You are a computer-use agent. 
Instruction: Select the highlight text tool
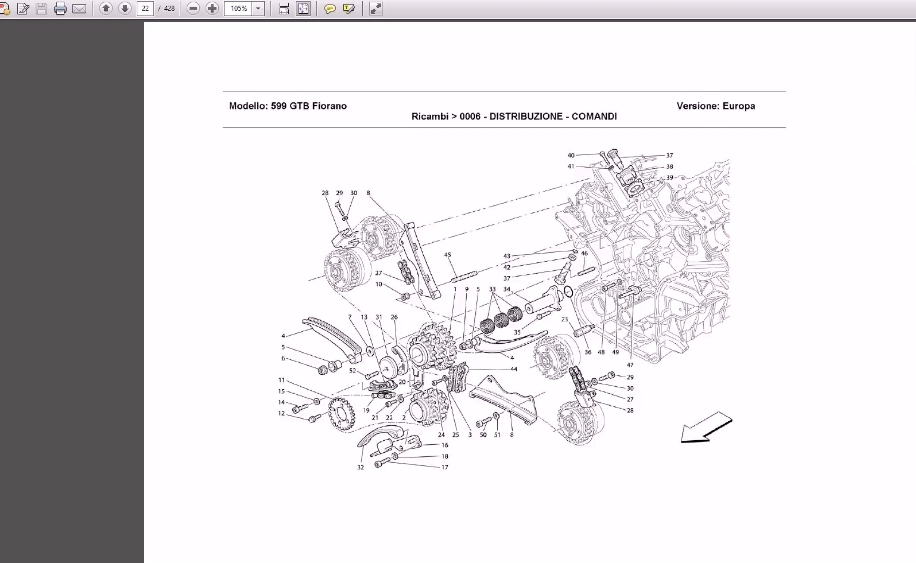(349, 9)
